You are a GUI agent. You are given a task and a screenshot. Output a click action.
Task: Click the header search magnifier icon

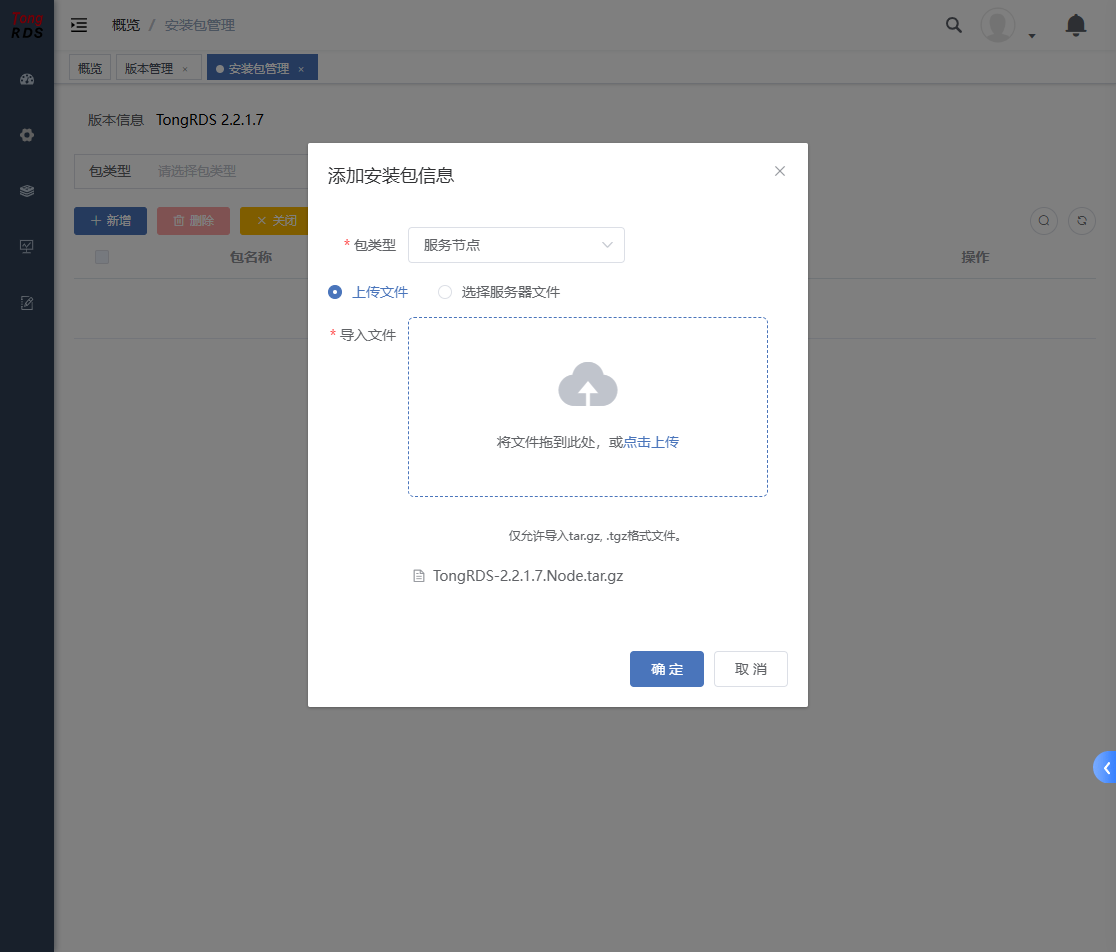[x=954, y=26]
